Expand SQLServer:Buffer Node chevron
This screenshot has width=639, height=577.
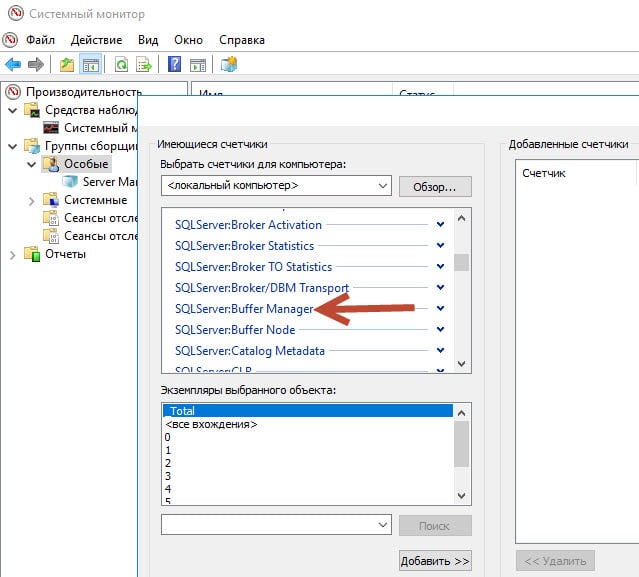click(441, 329)
